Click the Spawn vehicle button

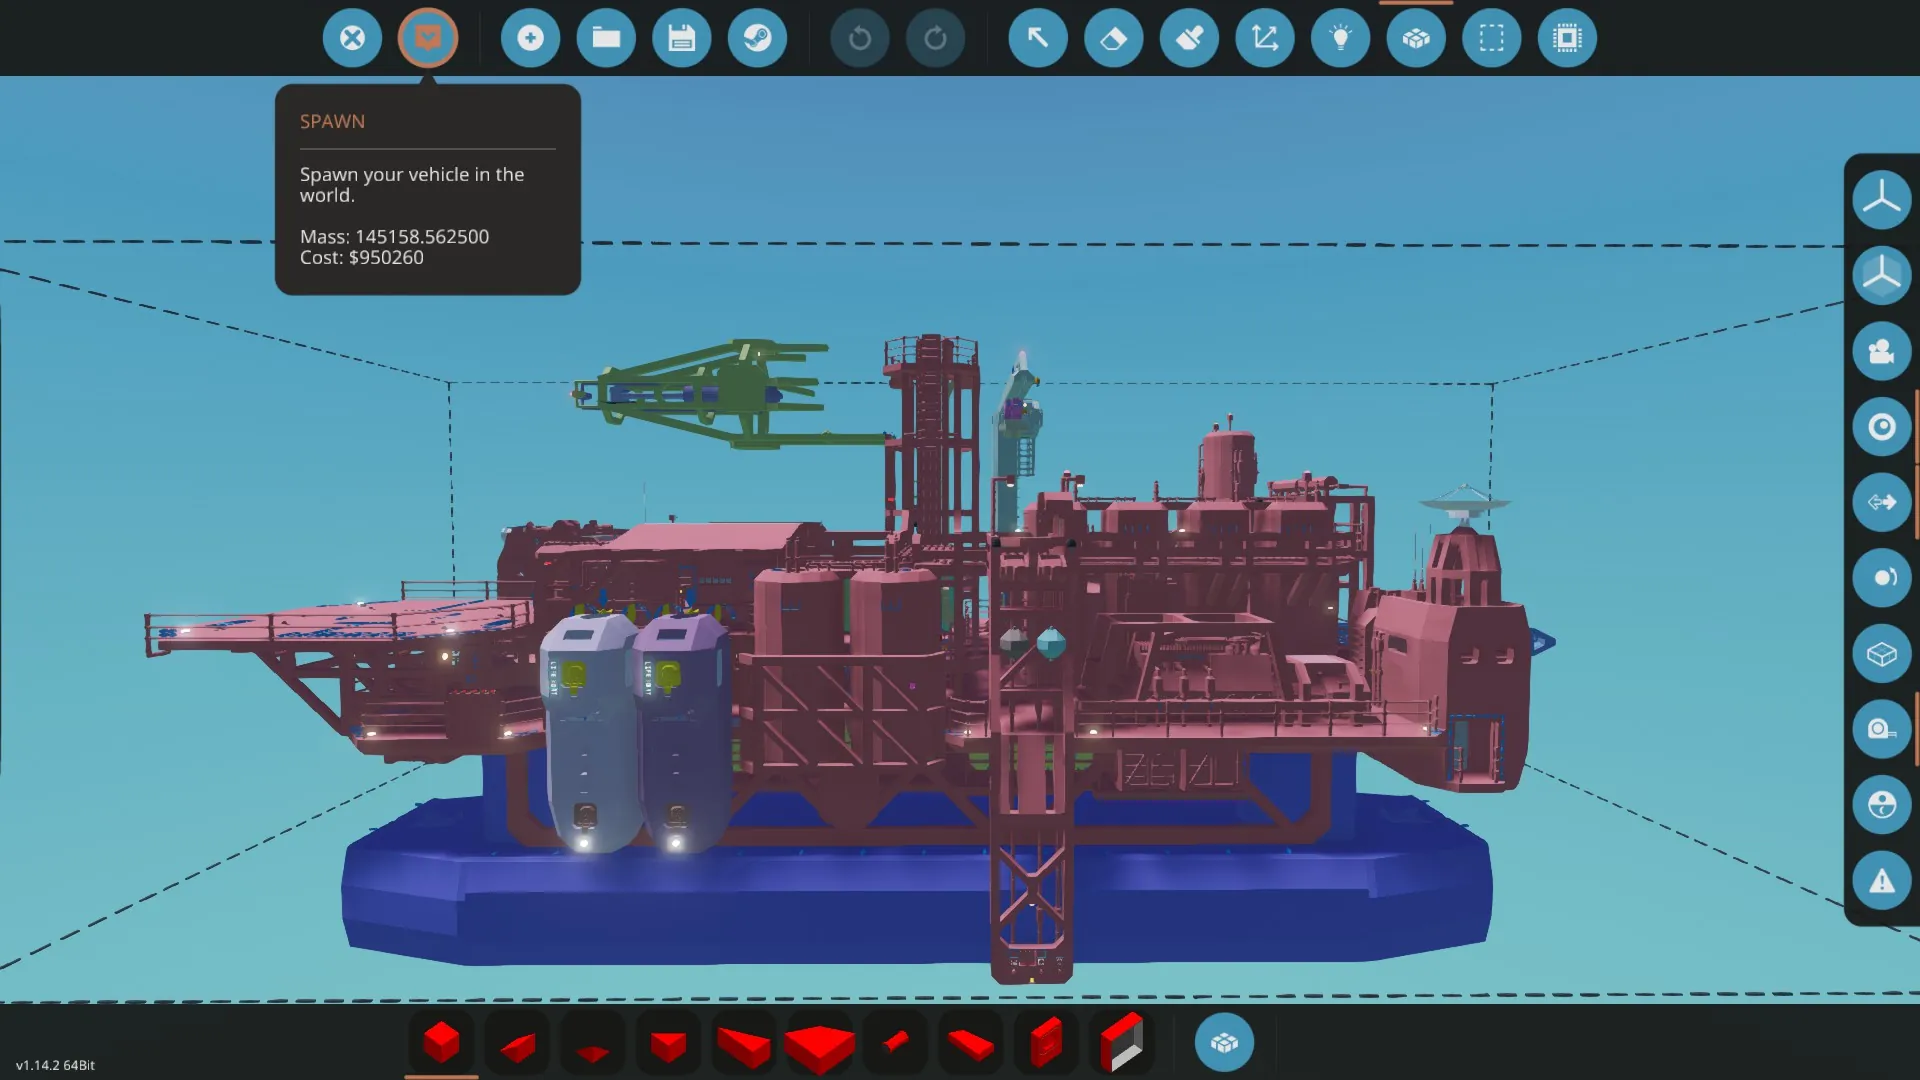(x=427, y=38)
